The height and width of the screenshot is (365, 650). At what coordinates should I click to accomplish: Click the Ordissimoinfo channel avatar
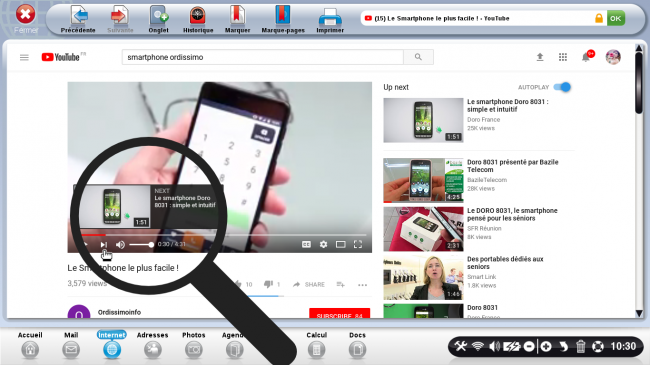pos(79,312)
